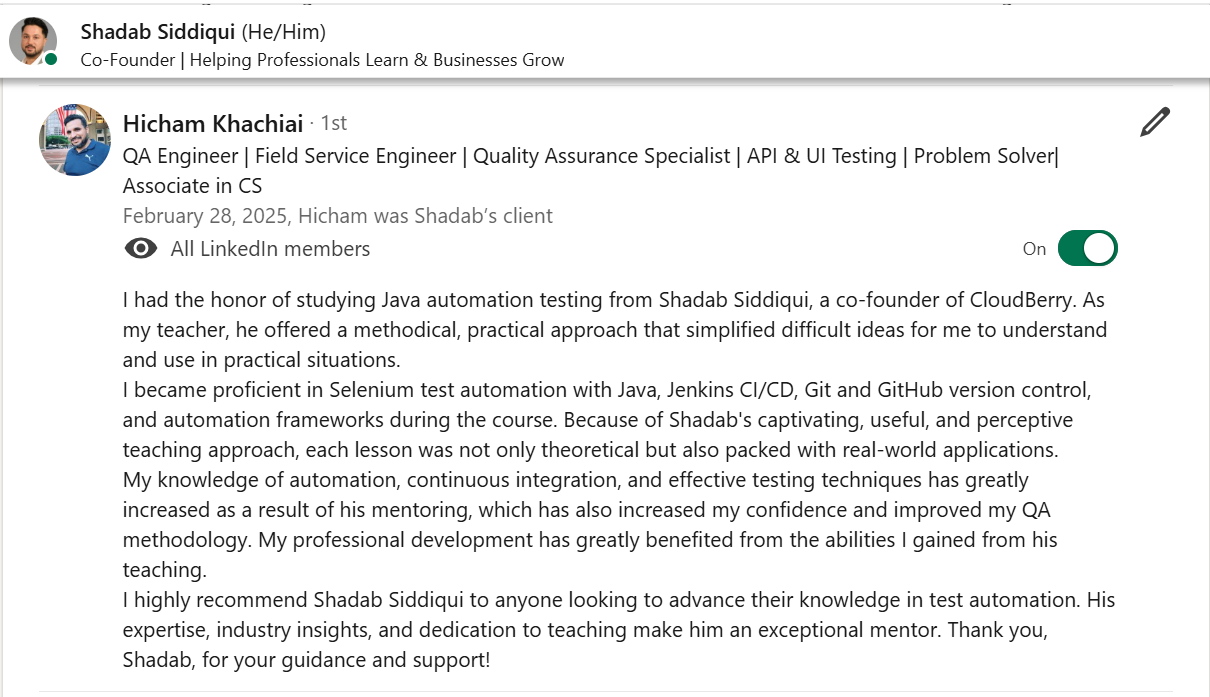Click the paragraph starting "I became proficient"
This screenshot has width=1210, height=697.
point(606,420)
